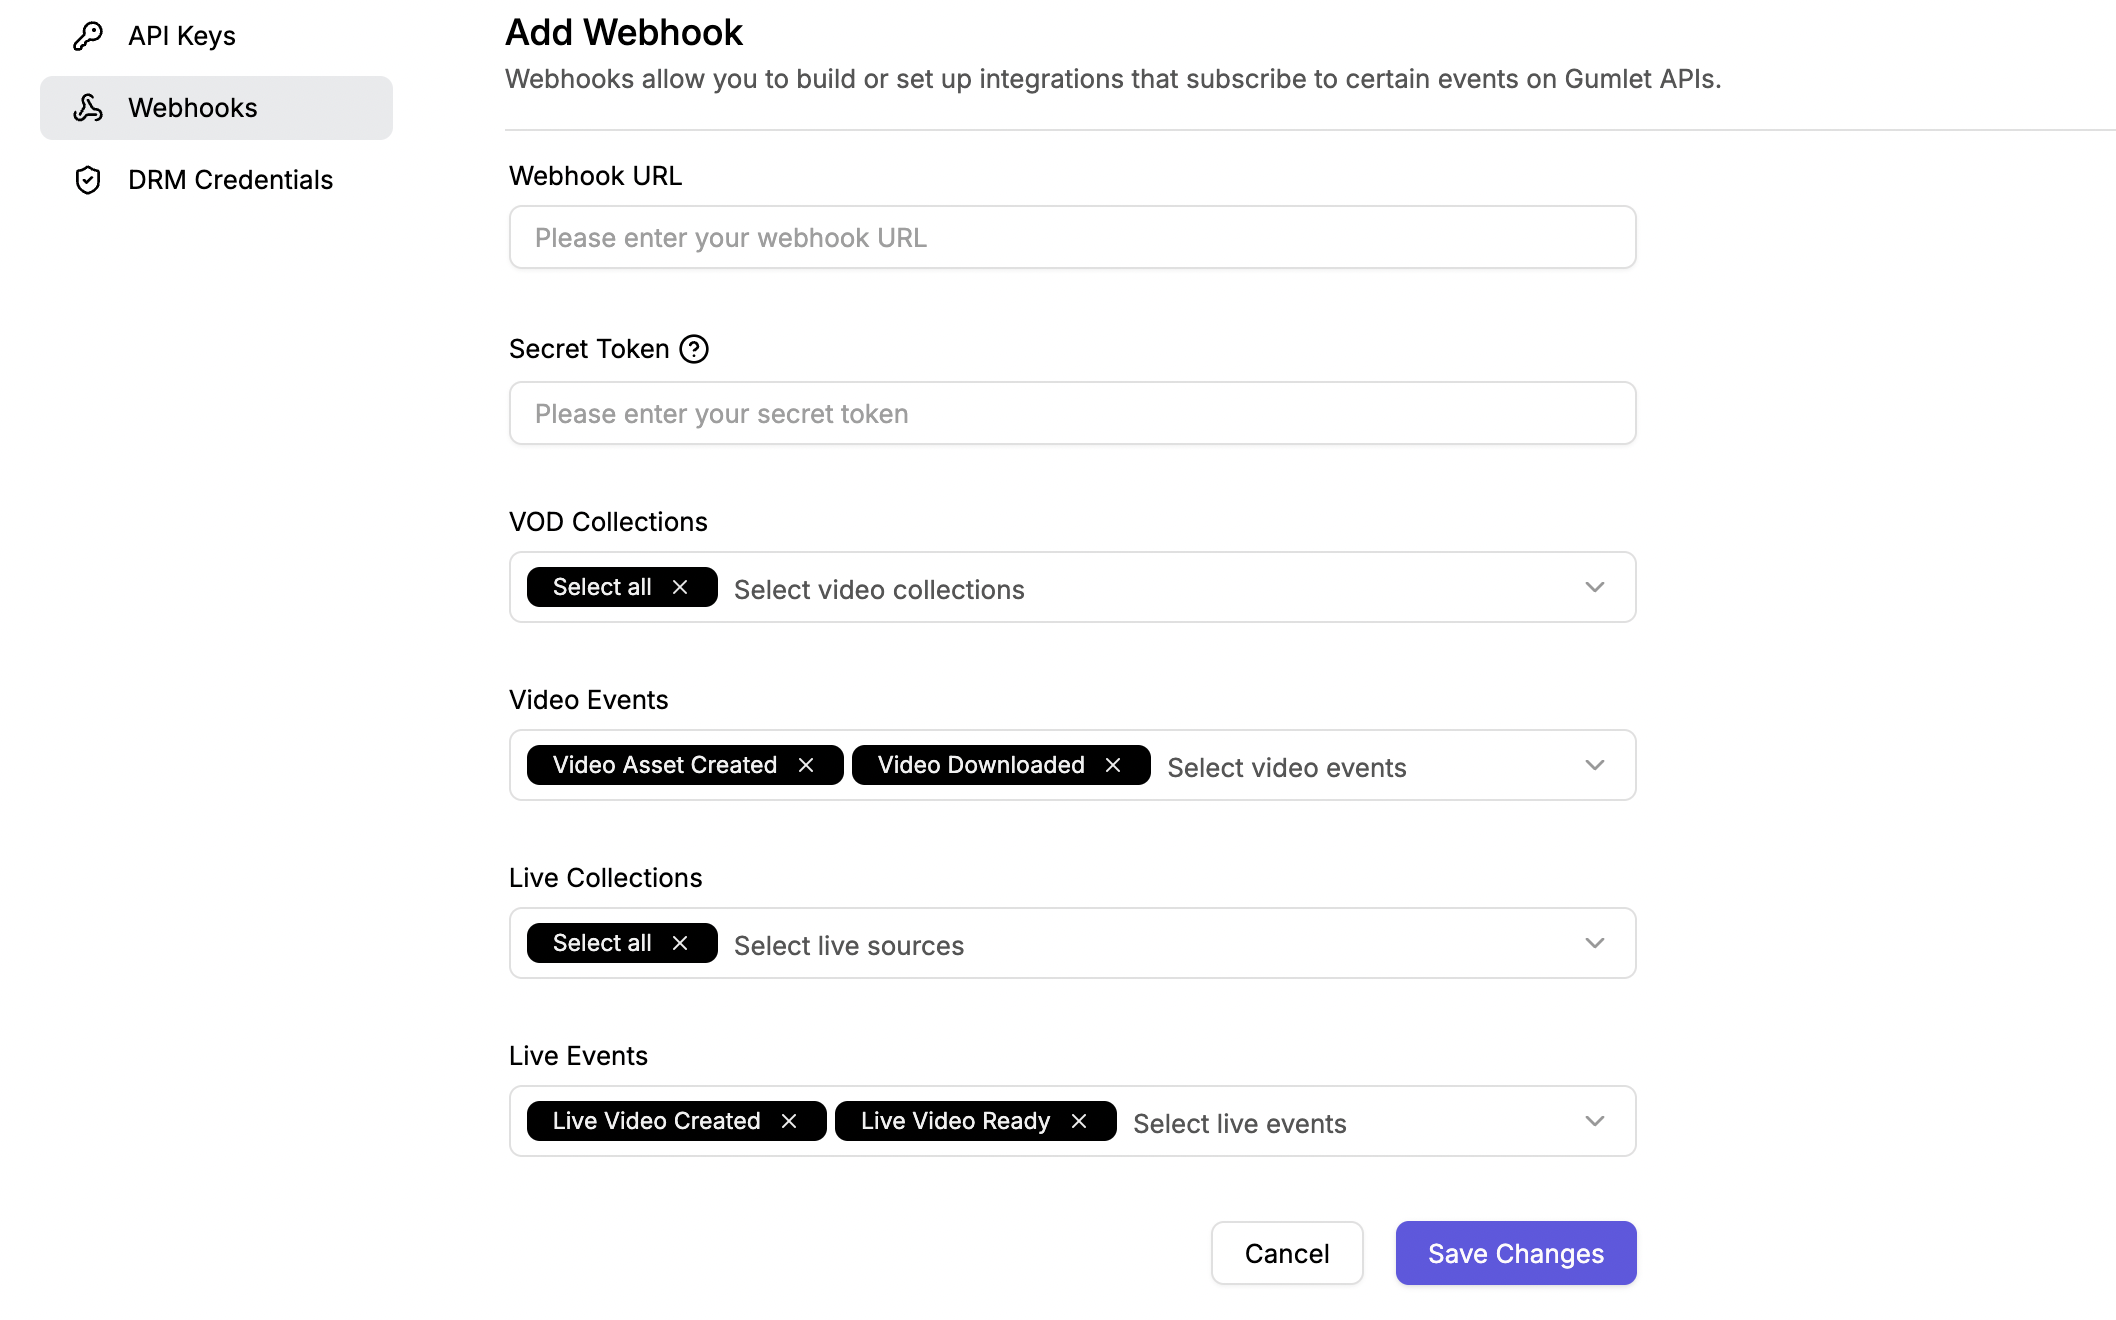
Task: Focus the Webhook URL input field
Action: coord(1073,237)
